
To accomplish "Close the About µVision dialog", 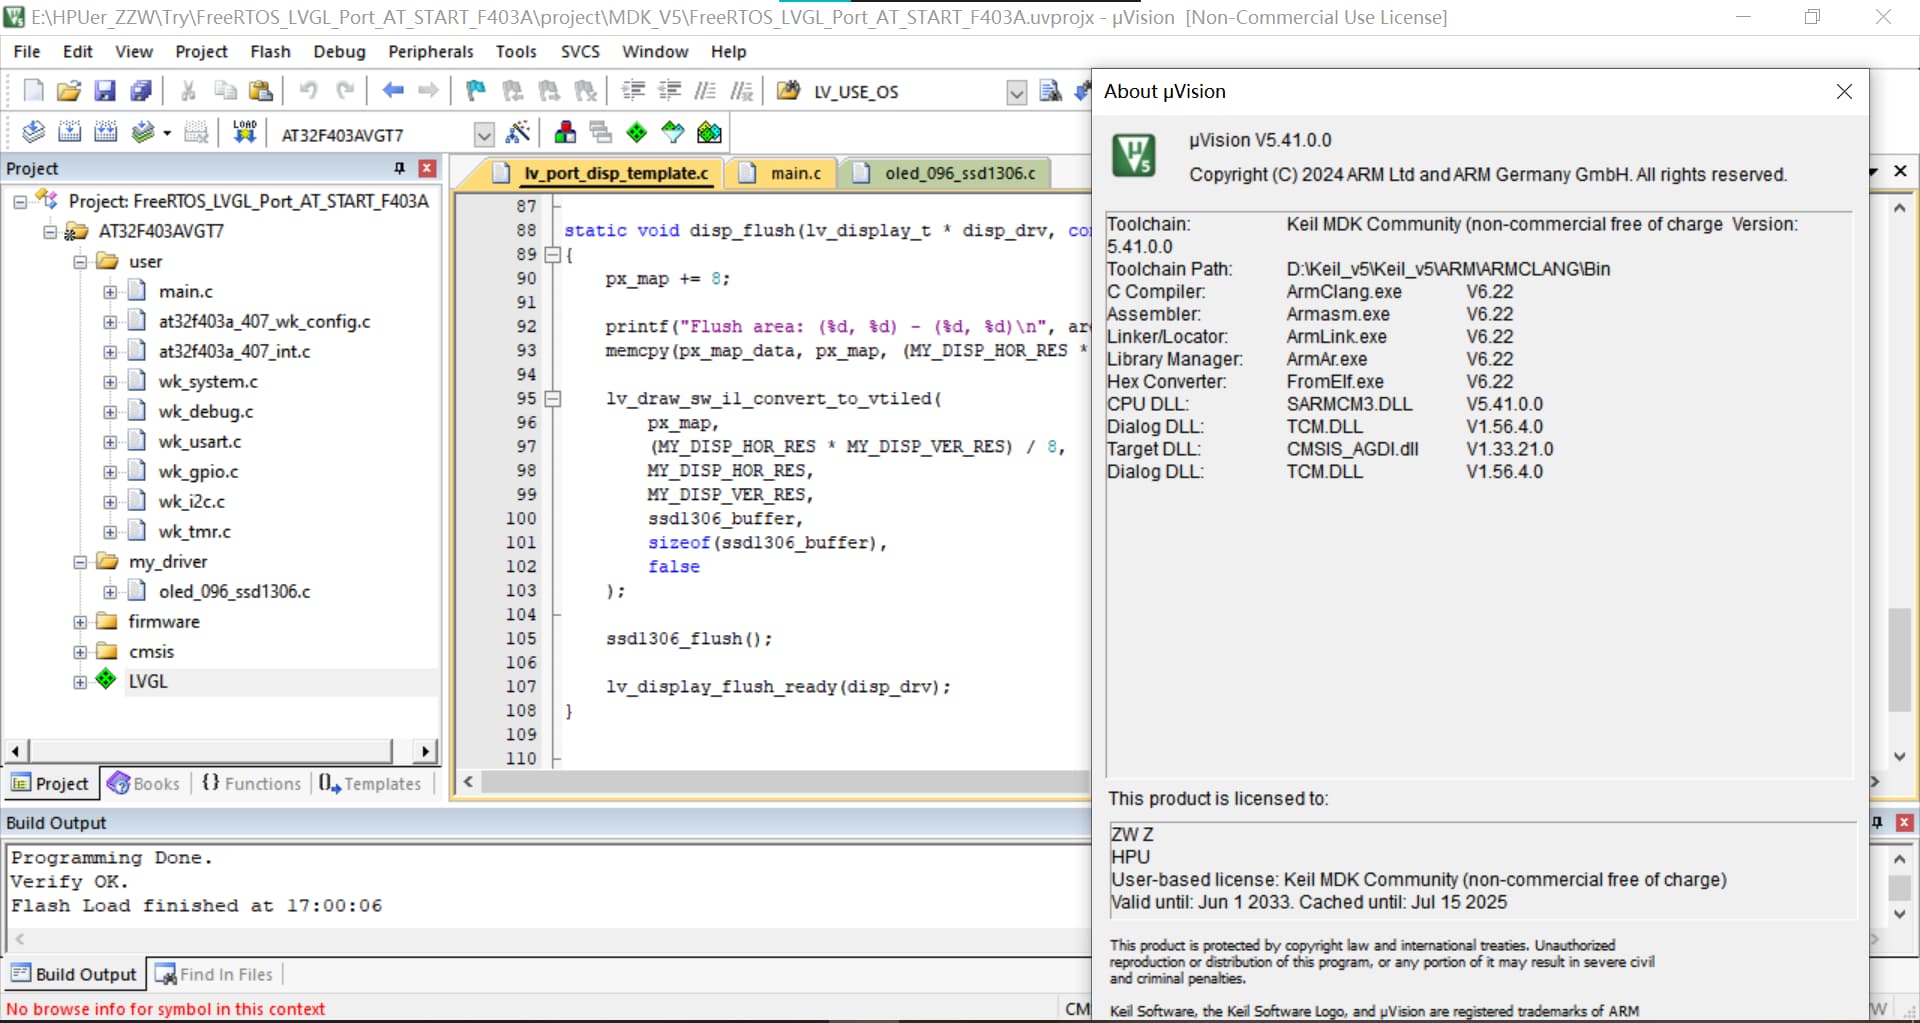I will point(1844,91).
